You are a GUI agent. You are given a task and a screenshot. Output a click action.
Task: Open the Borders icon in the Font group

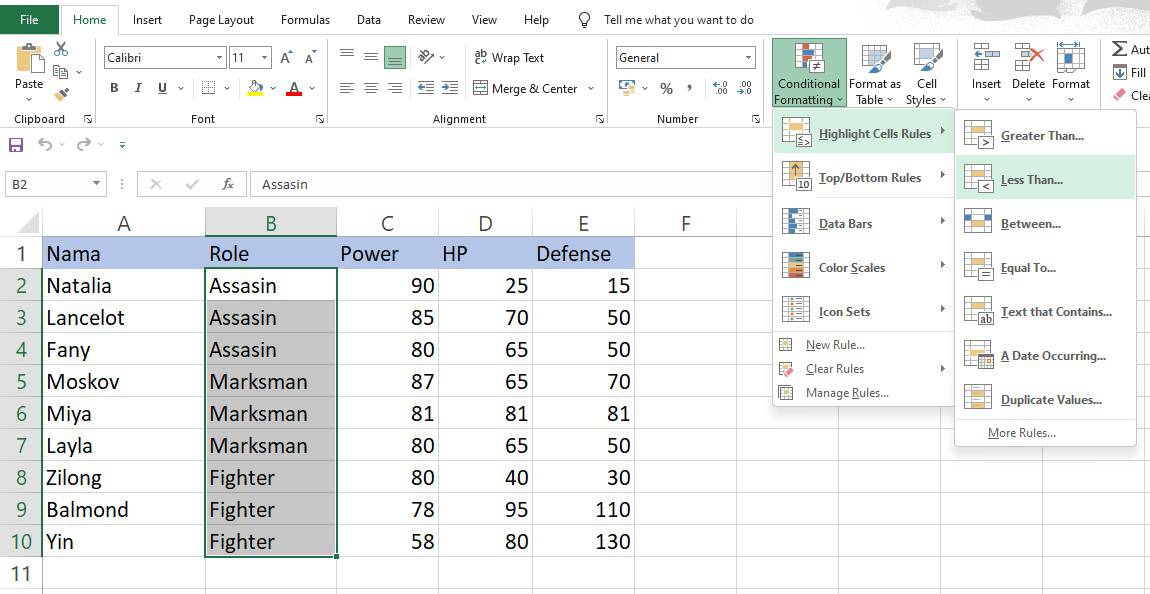tap(208, 88)
